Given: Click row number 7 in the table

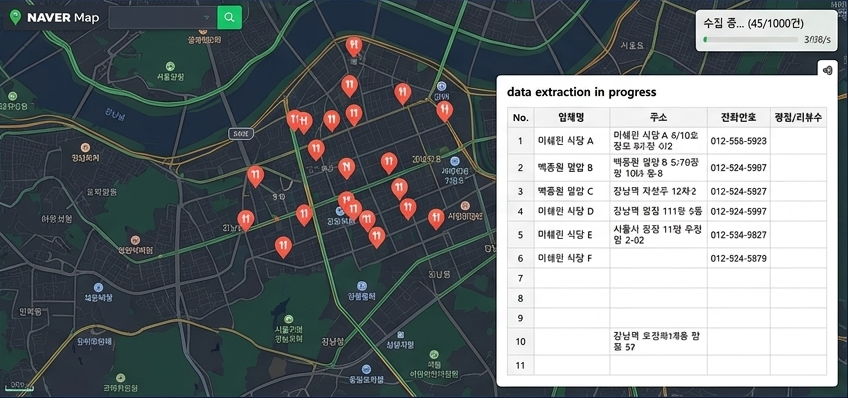Looking at the screenshot, I should 520,278.
